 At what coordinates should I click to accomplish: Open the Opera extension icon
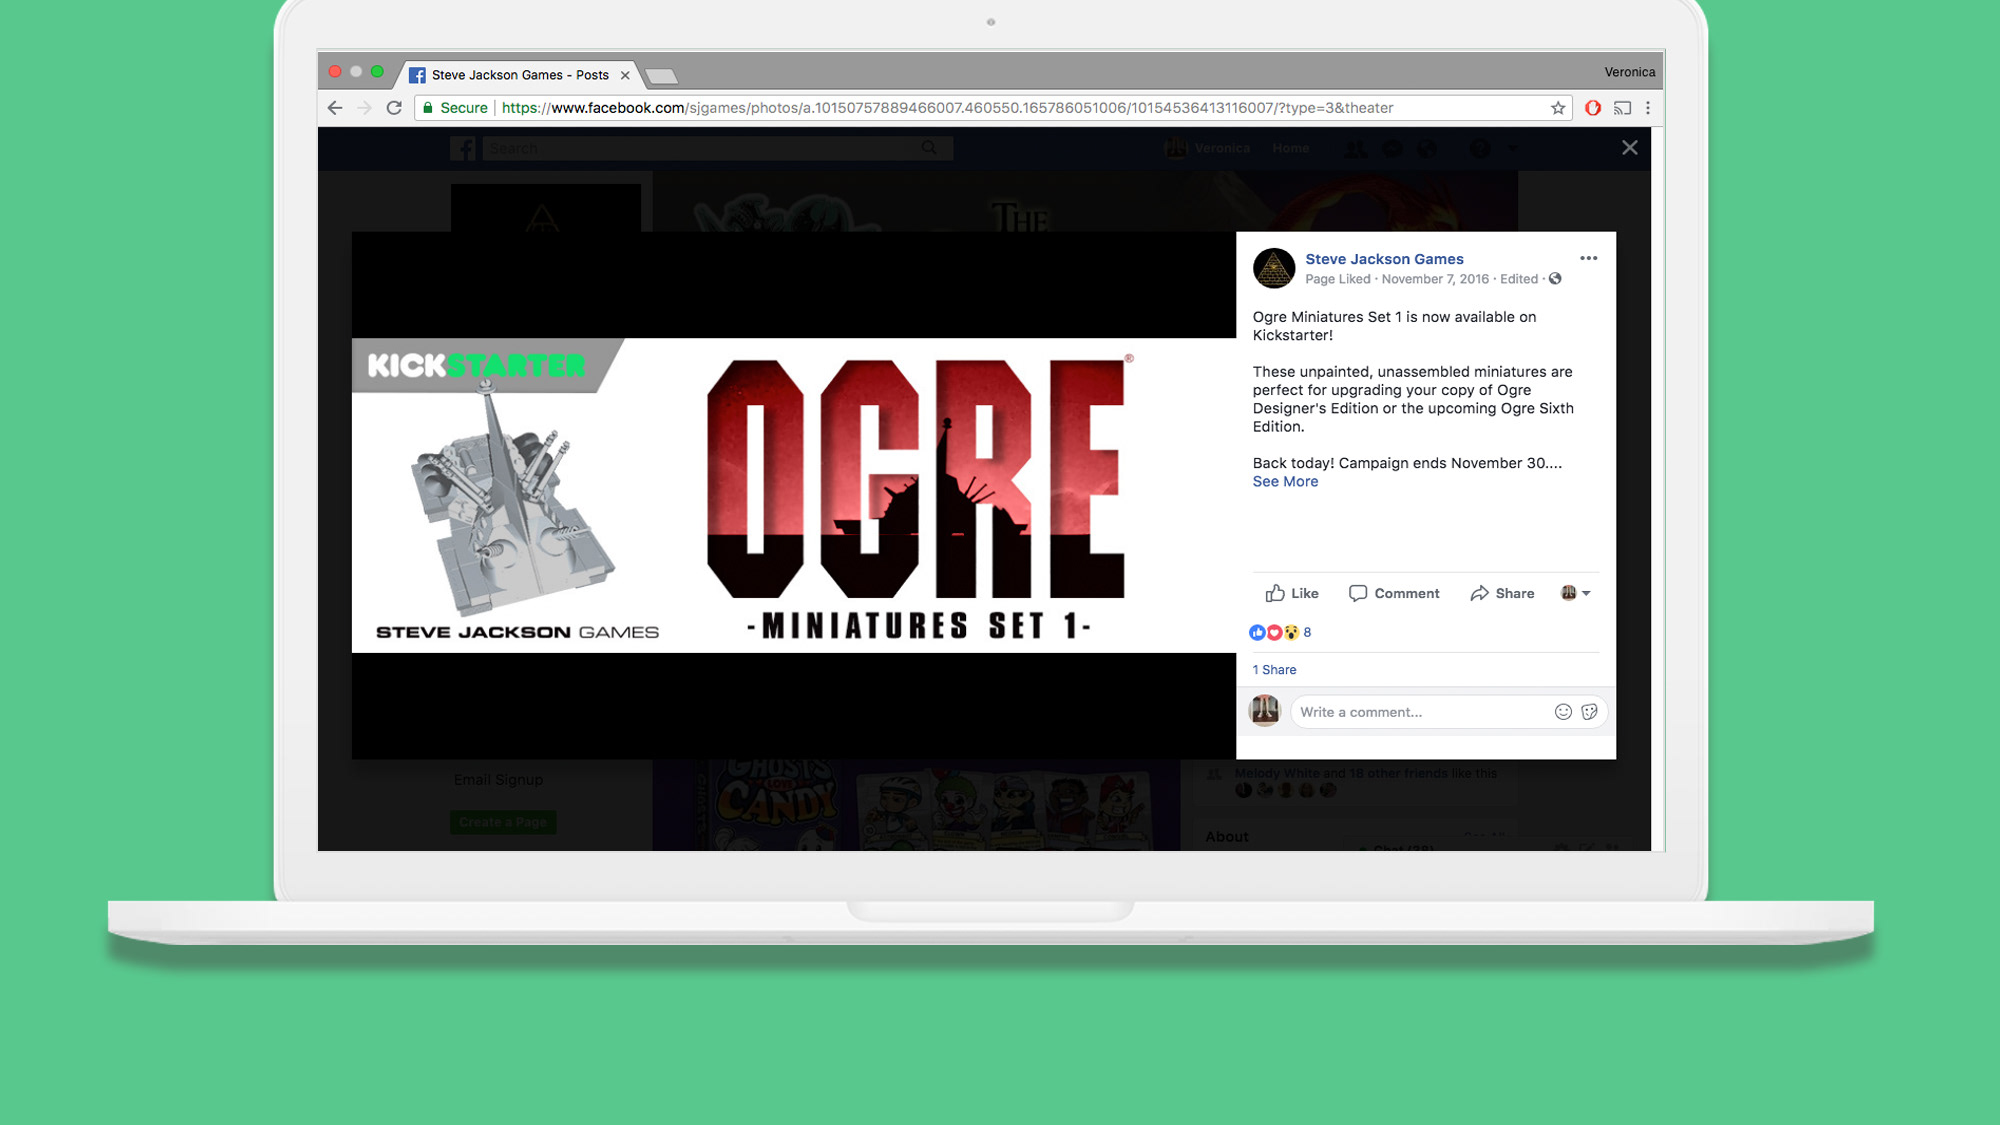click(1593, 108)
